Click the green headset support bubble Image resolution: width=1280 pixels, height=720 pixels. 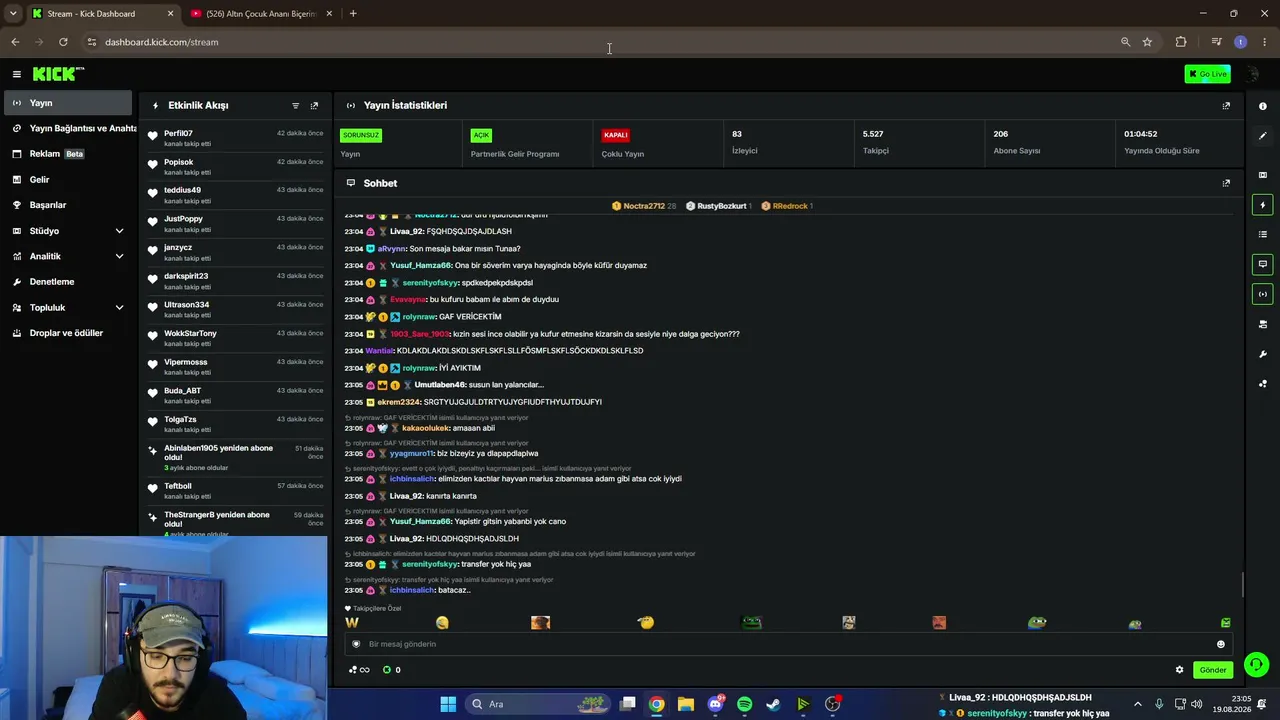[x=1257, y=664]
